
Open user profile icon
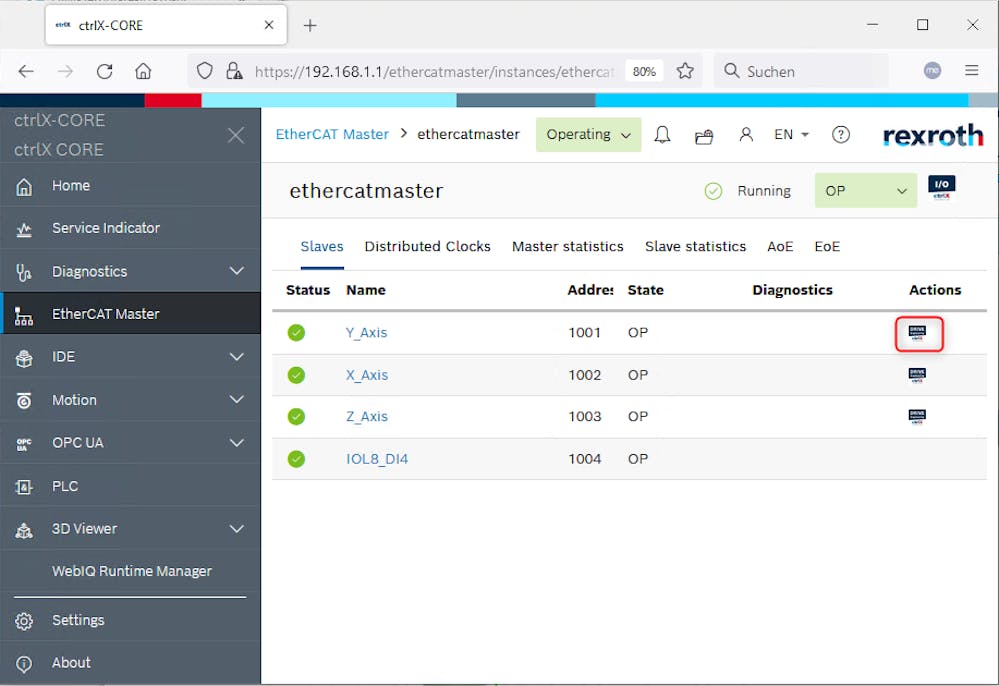tap(746, 134)
